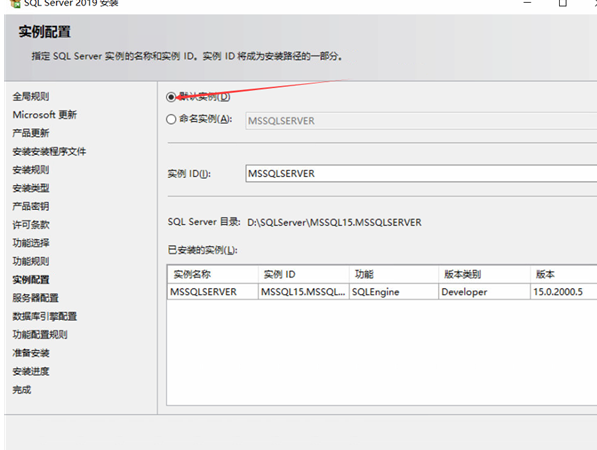The image size is (597, 450).
Task: Minimize the SQL Server 2019 setup window
Action: tap(527, 3)
